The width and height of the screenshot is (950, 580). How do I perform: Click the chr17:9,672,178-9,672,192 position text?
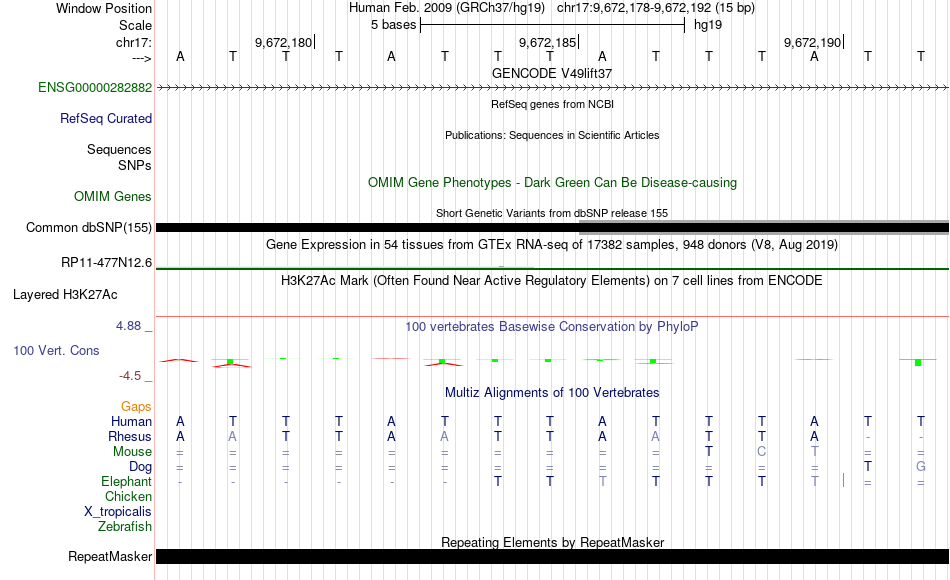[656, 8]
